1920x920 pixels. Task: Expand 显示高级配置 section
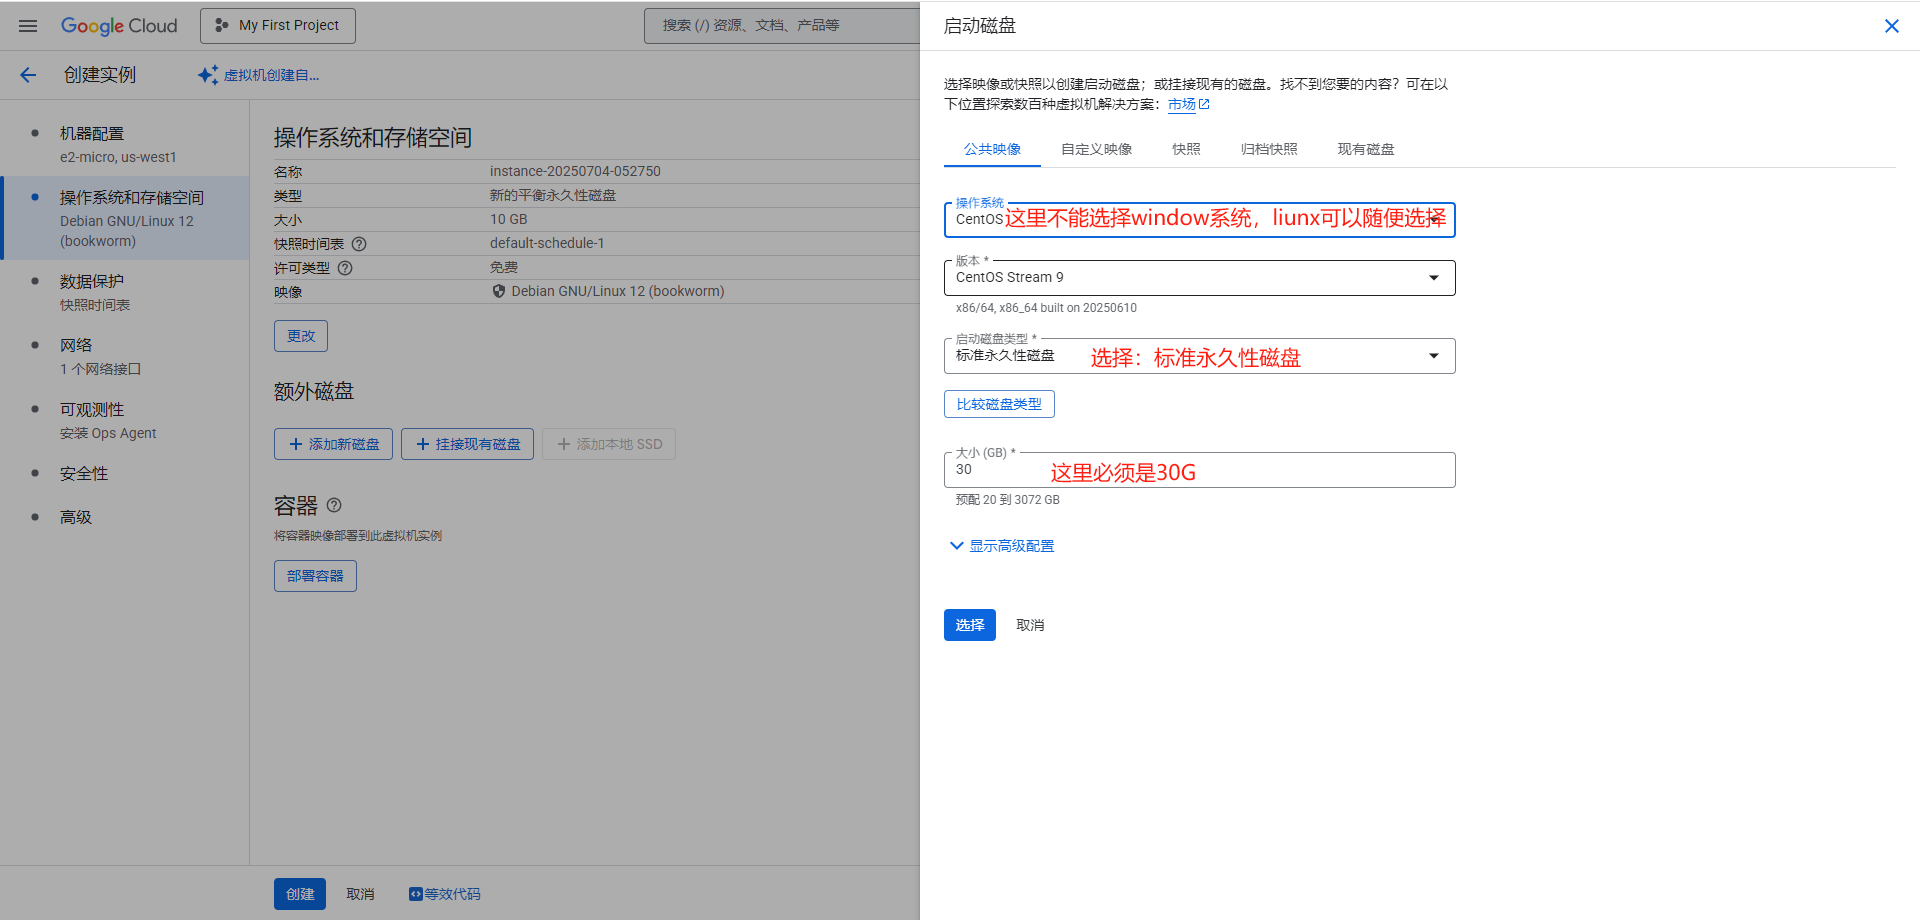1002,546
